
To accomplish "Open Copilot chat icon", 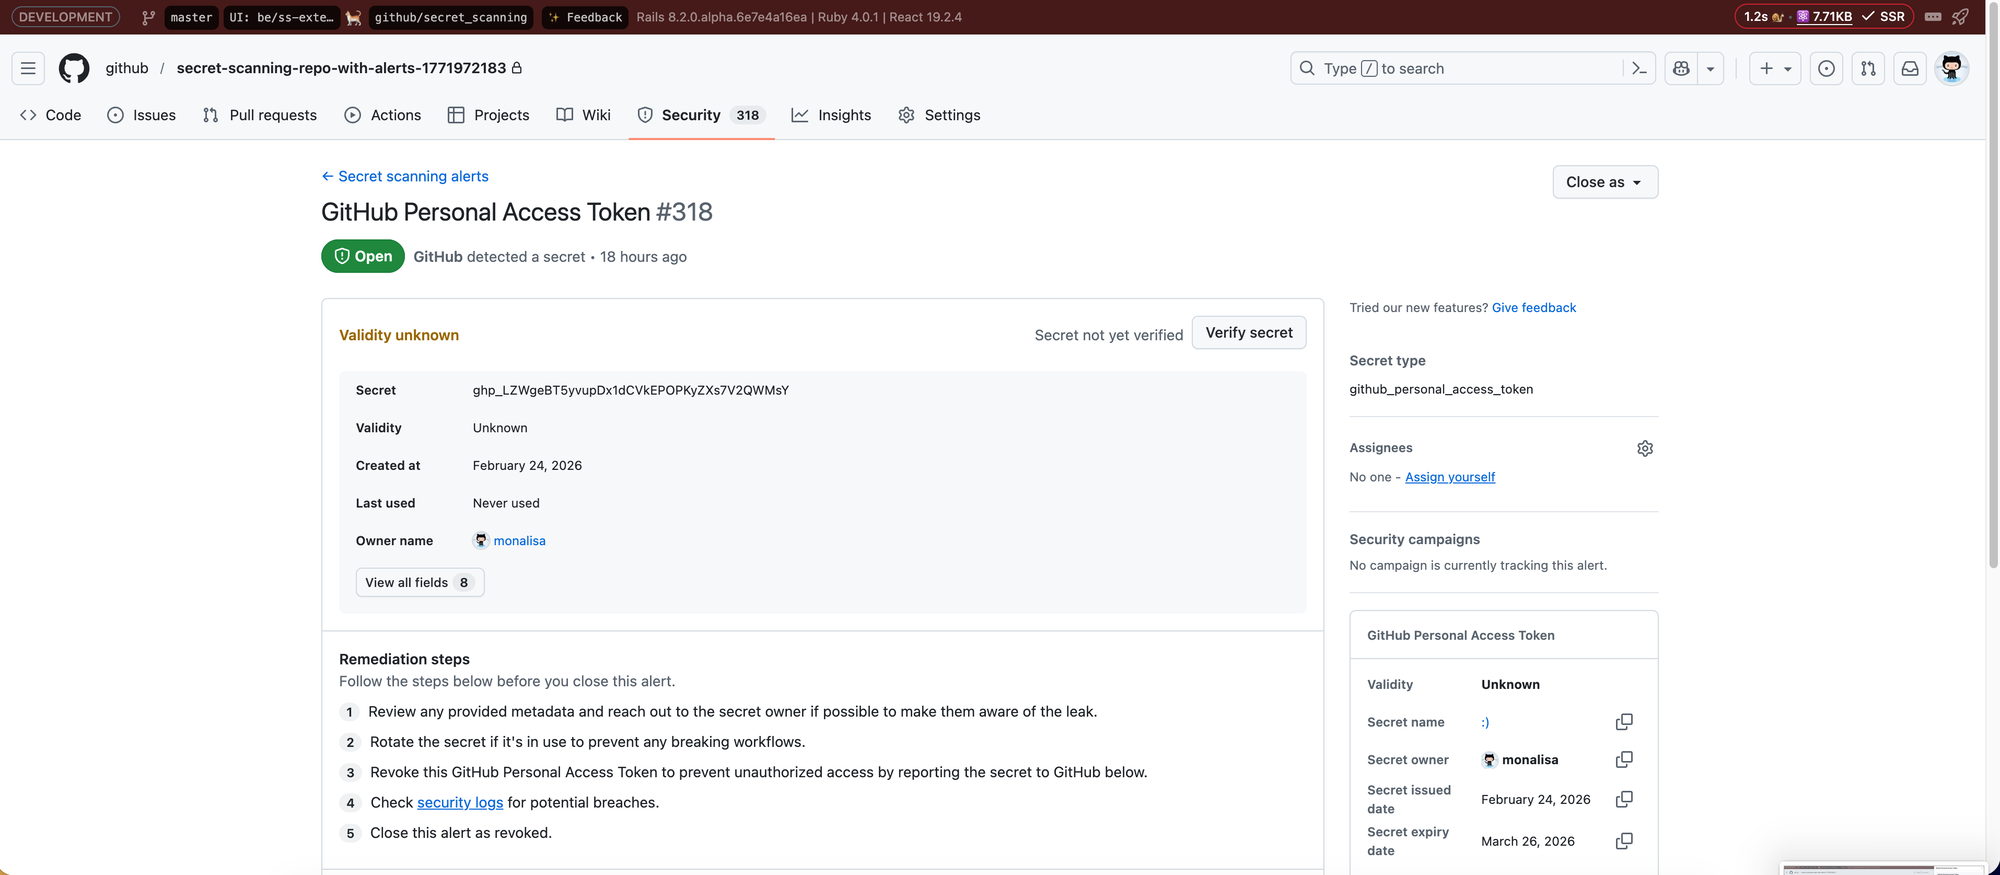I will click(1681, 68).
